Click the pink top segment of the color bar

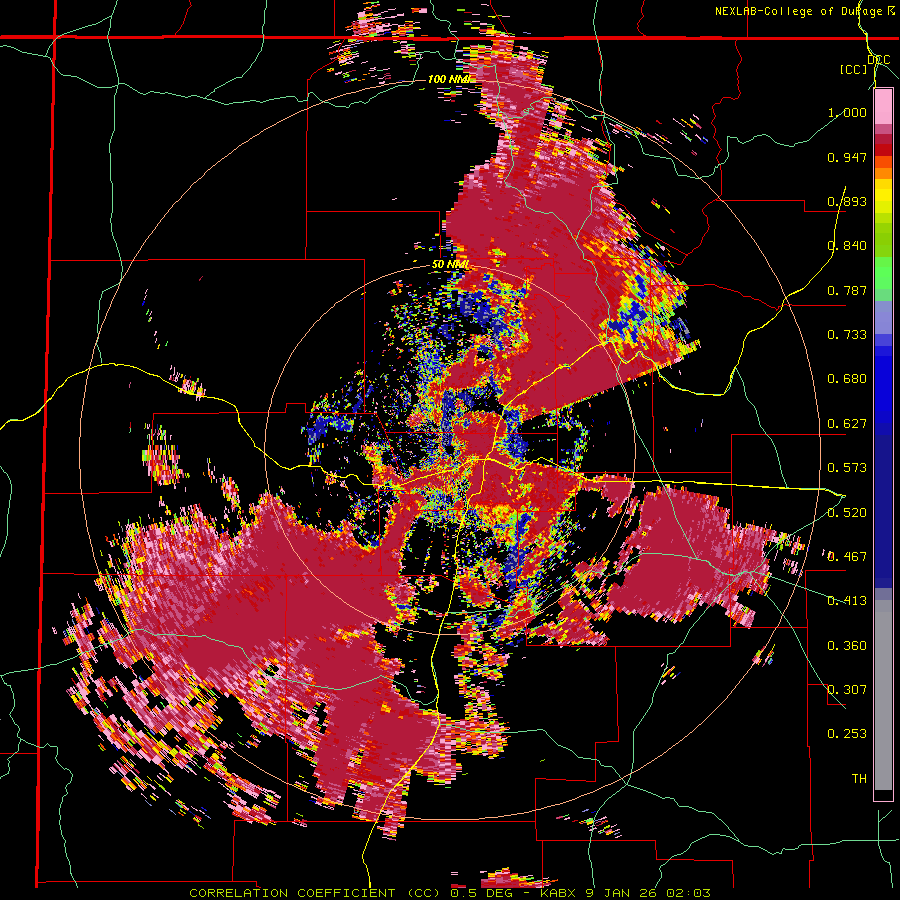click(x=883, y=107)
